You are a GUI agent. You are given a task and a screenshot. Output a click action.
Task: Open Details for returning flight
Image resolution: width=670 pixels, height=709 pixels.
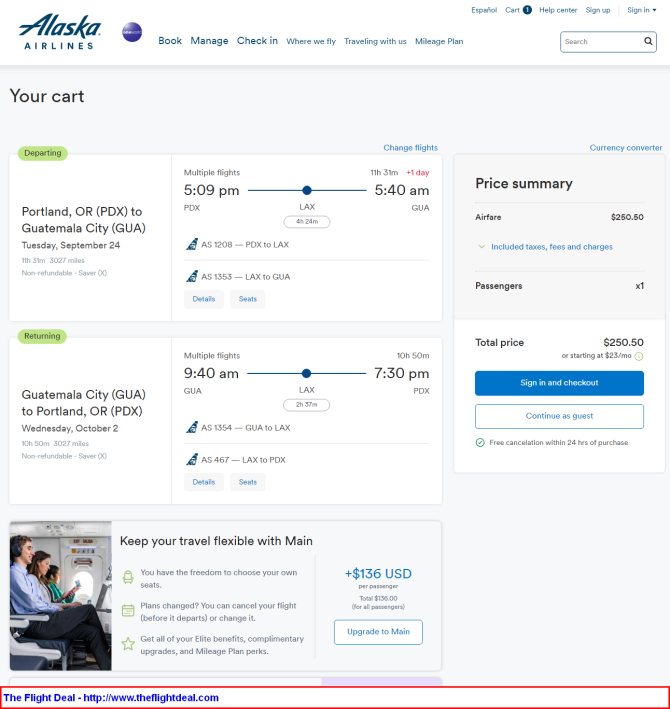[204, 482]
